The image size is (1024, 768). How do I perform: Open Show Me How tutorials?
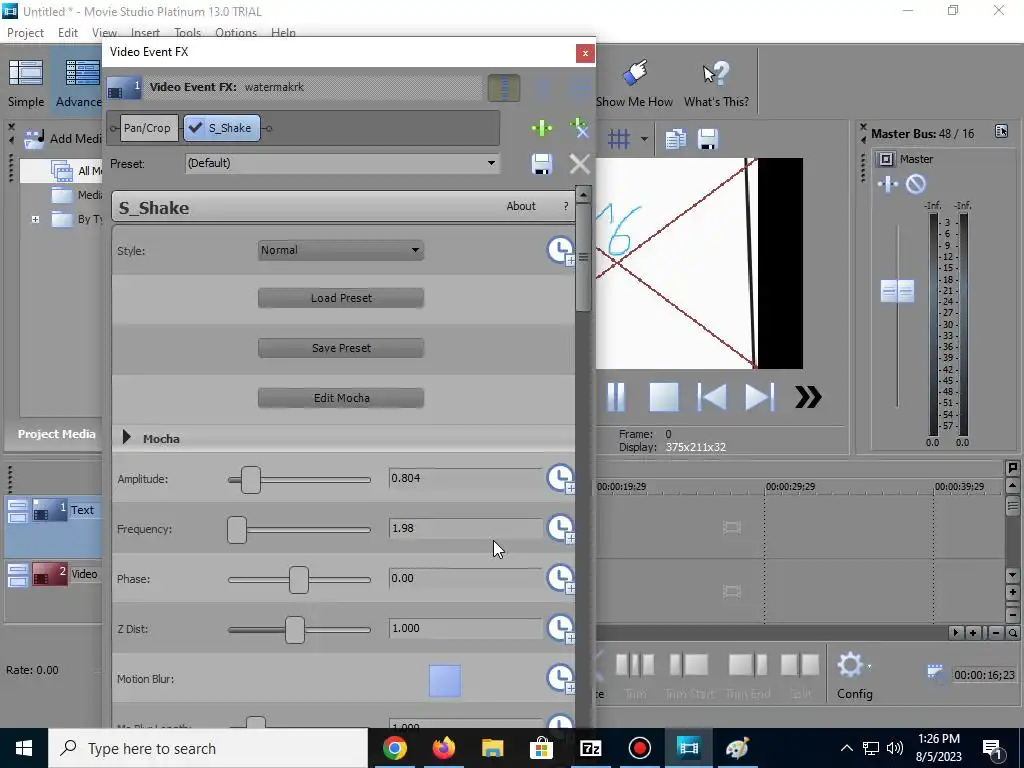coord(634,84)
